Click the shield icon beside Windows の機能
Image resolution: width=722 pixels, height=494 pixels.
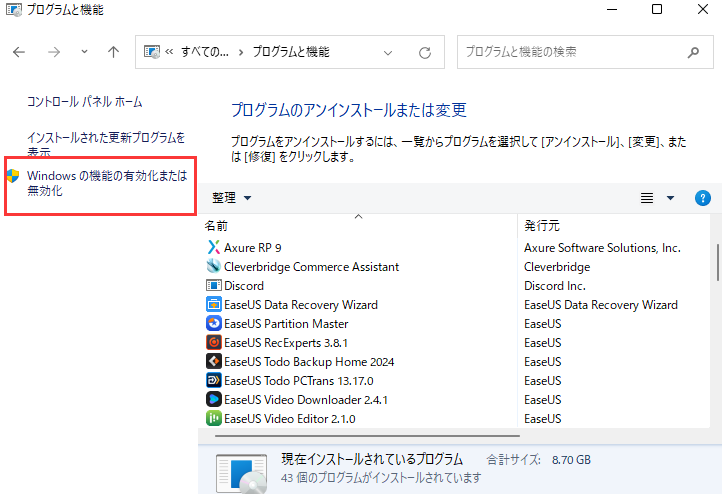(x=13, y=175)
